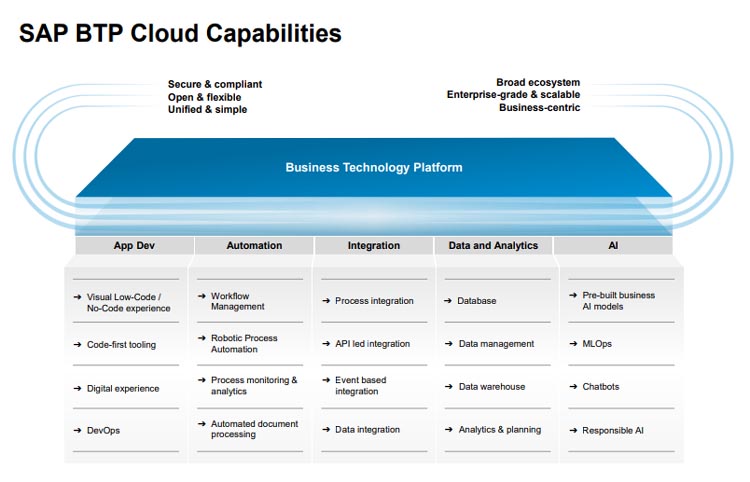Click the 'Database' item
The image size is (750, 482).
coord(476,301)
